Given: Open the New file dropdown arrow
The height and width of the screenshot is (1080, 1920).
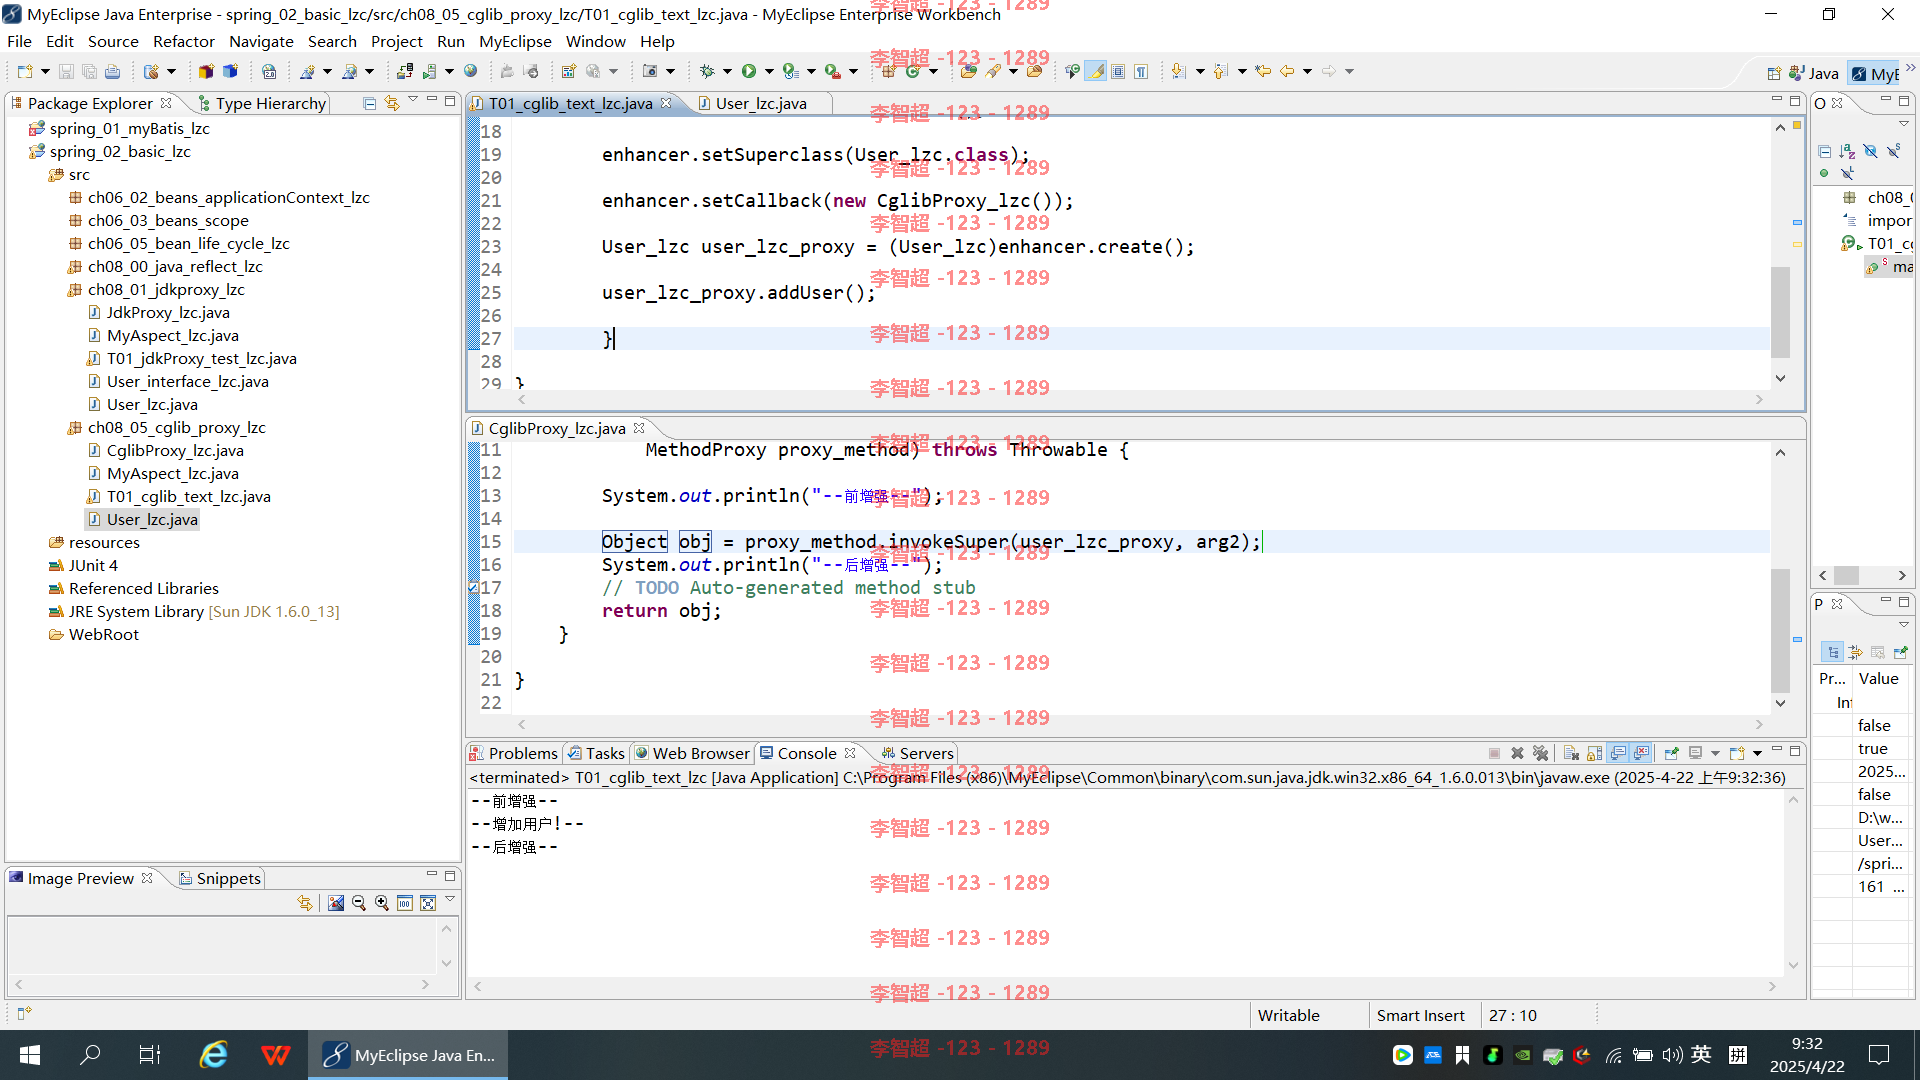Looking at the screenshot, I should tap(45, 71).
